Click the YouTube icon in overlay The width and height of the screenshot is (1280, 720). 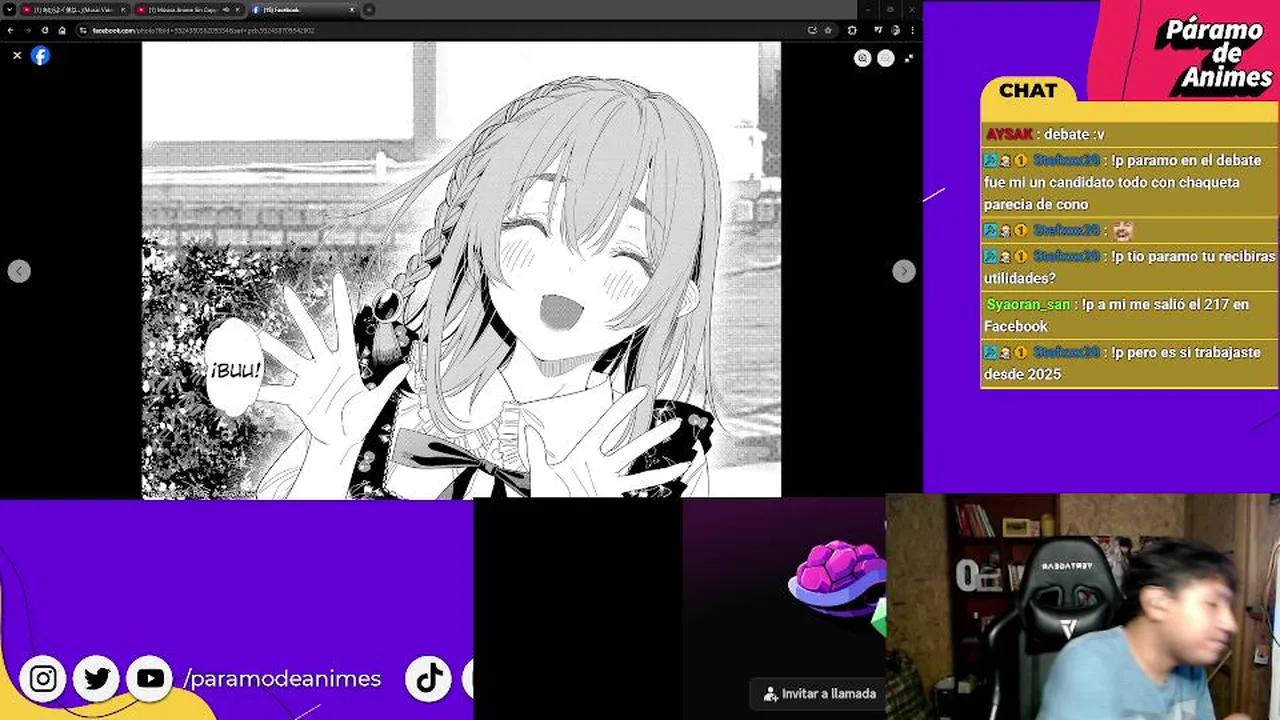(x=150, y=679)
